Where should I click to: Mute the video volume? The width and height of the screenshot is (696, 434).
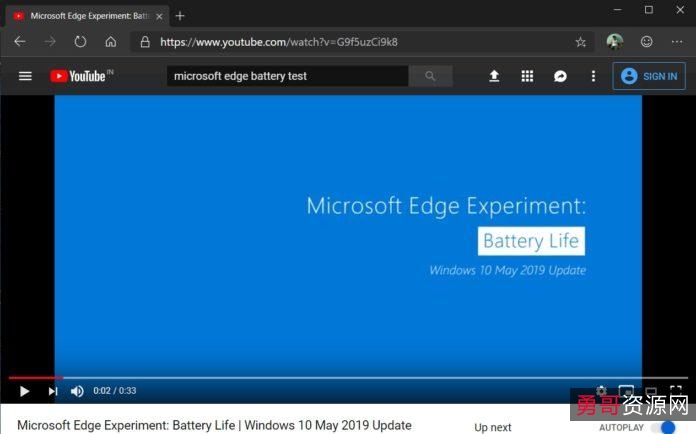tap(77, 391)
